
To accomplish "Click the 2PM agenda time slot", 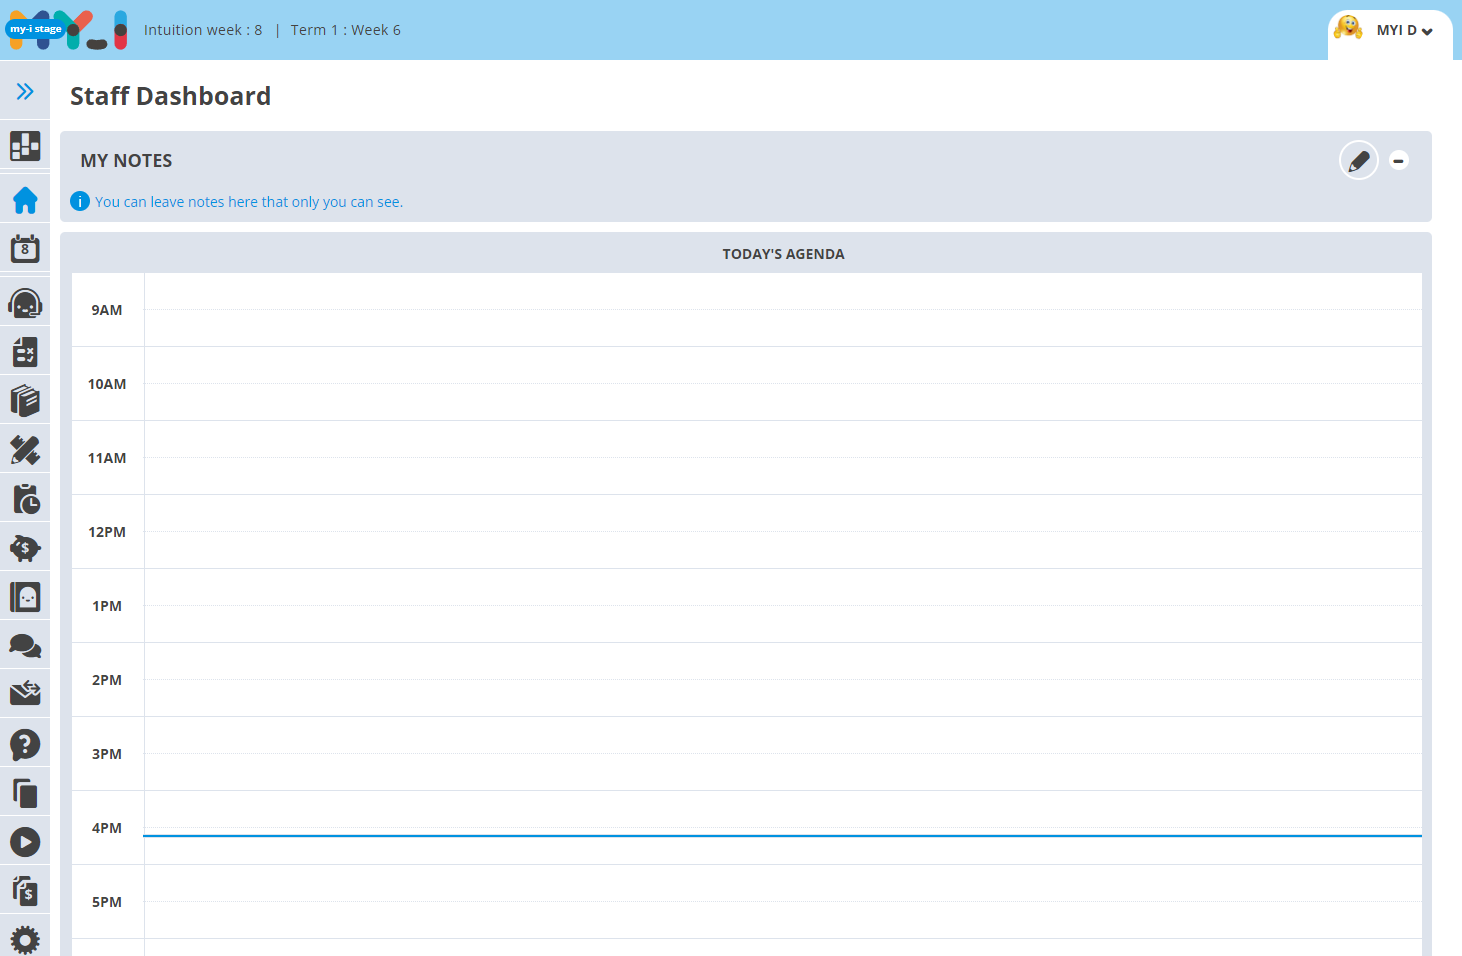I will pyautogui.click(x=782, y=680).
